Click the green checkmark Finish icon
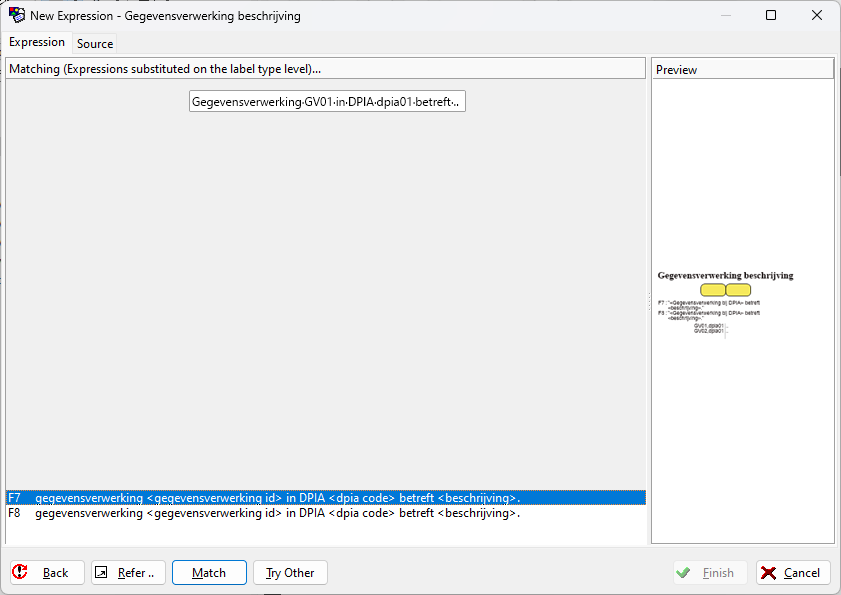 point(684,572)
